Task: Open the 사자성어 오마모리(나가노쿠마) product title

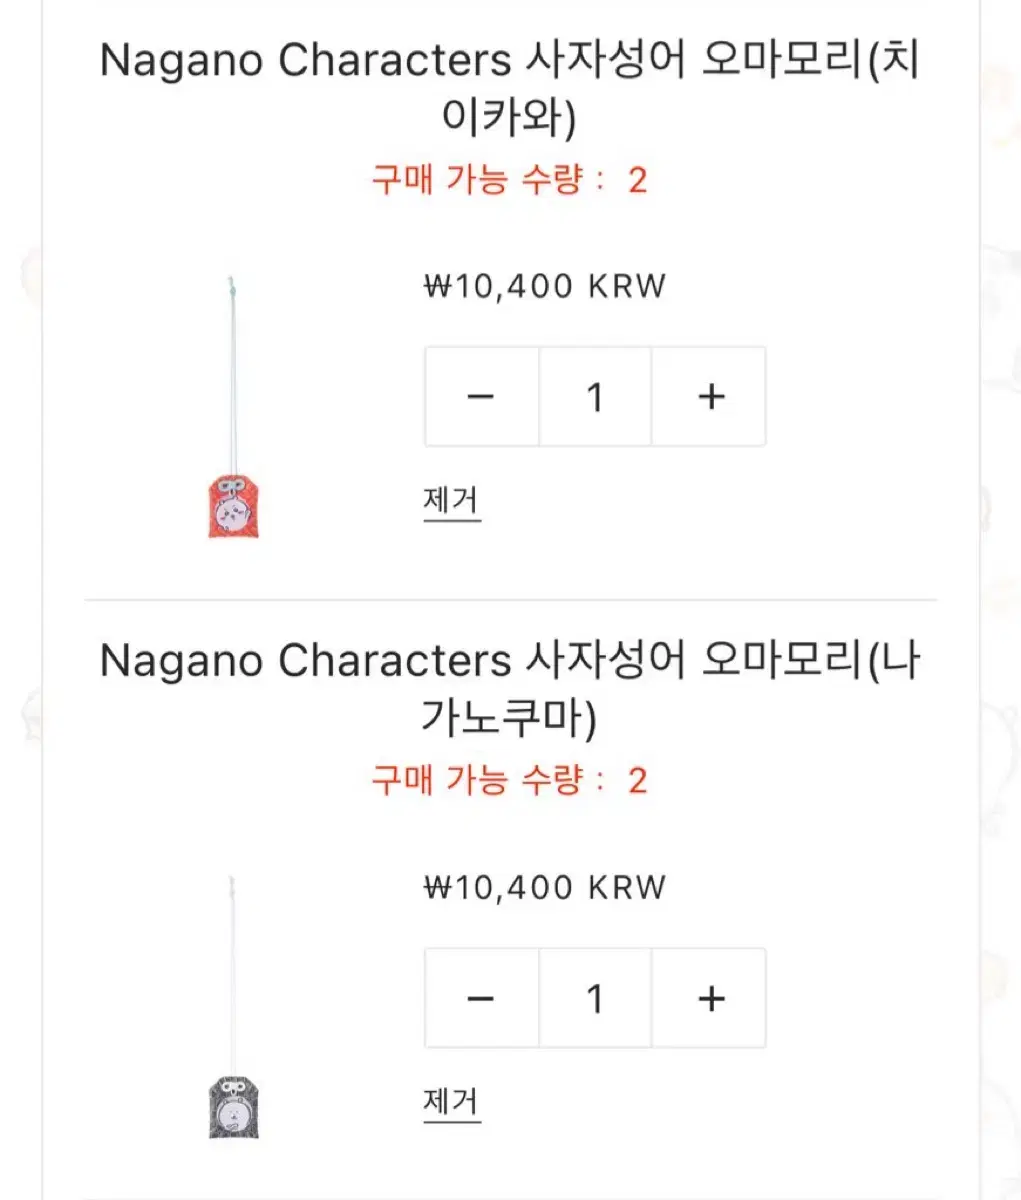Action: (x=510, y=689)
